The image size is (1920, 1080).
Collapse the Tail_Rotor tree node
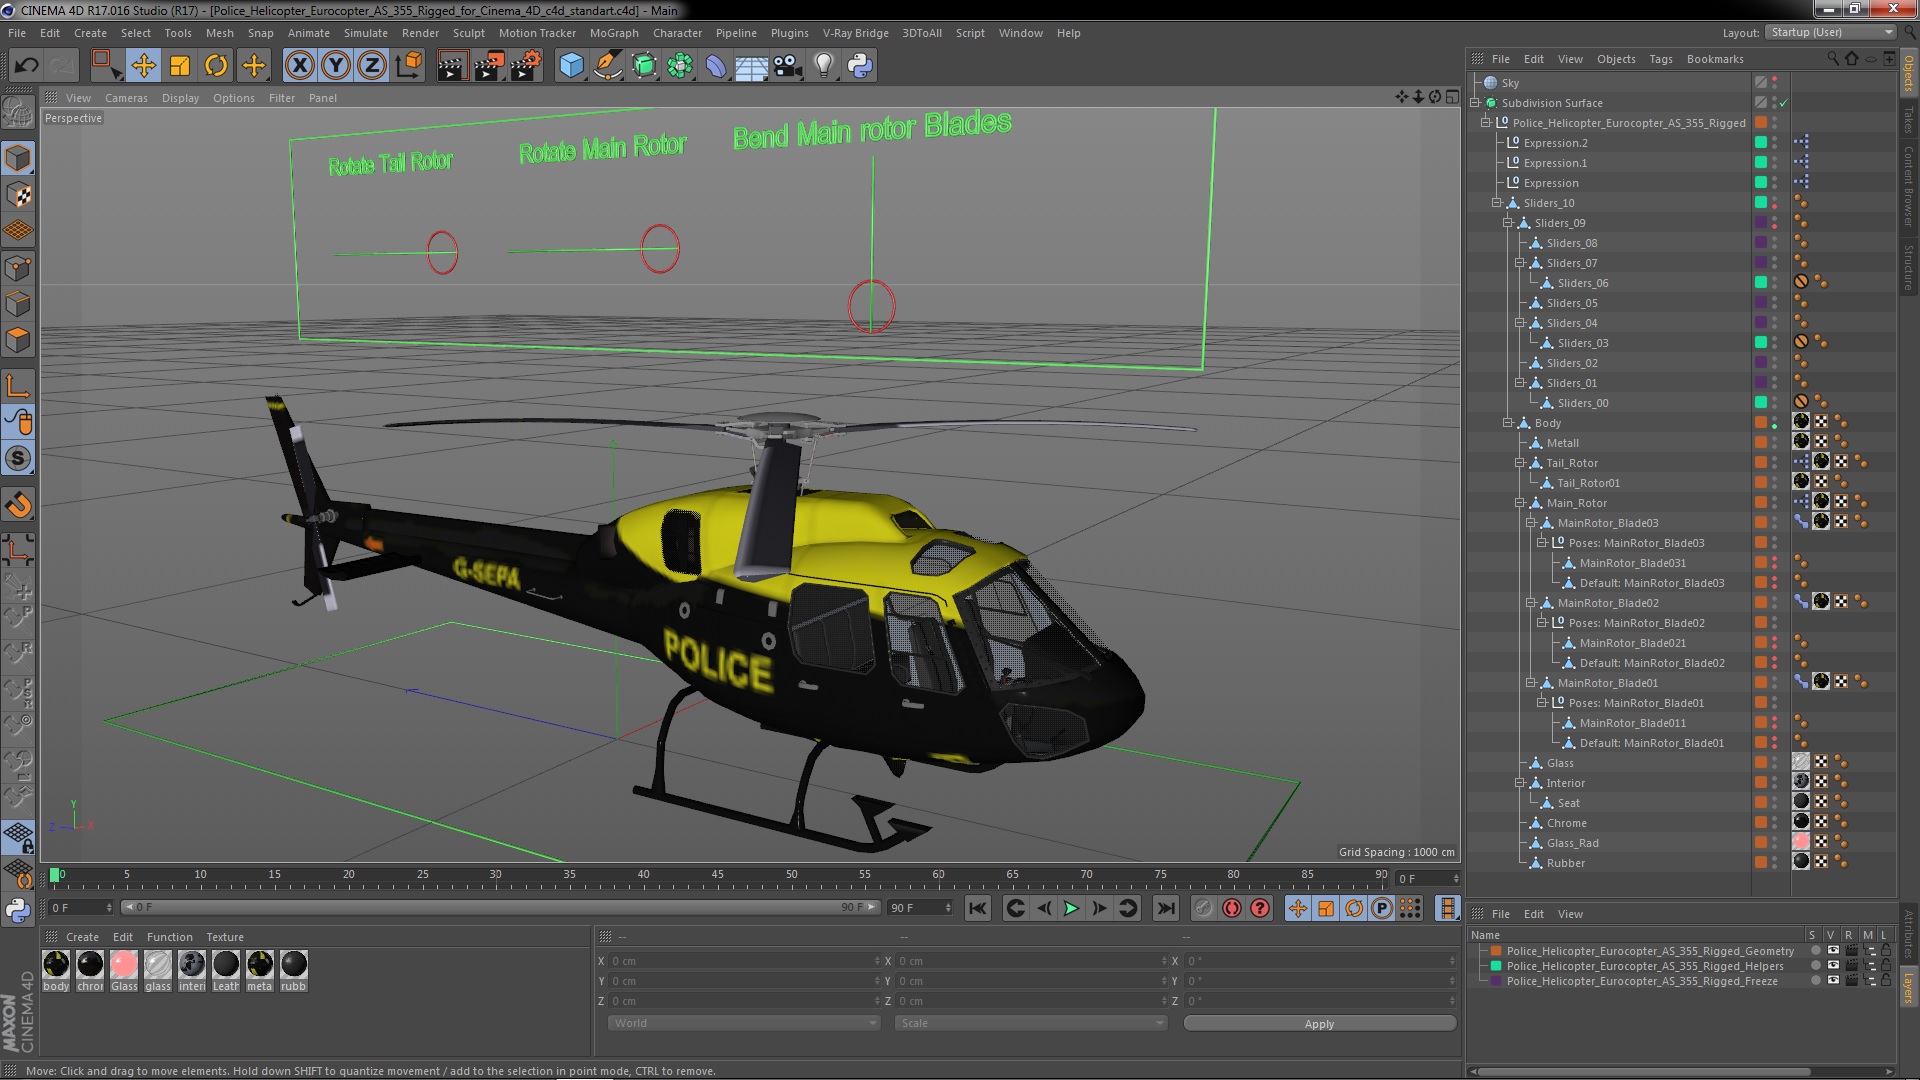pos(1519,463)
